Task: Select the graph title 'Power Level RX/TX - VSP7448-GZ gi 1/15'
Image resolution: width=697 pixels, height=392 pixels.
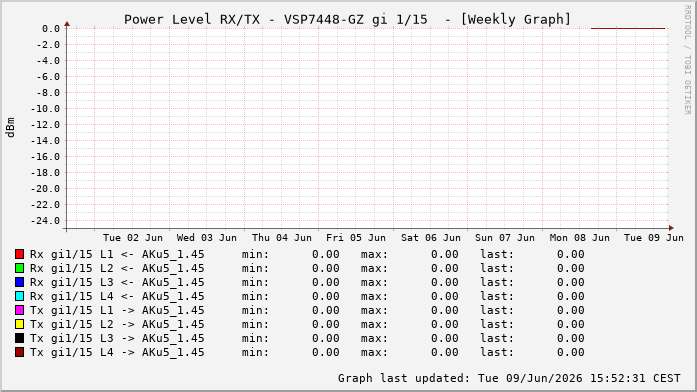Action: click(x=276, y=20)
